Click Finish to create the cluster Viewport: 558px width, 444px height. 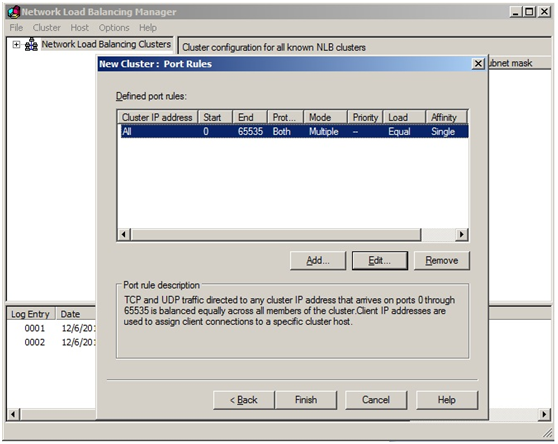tap(306, 400)
